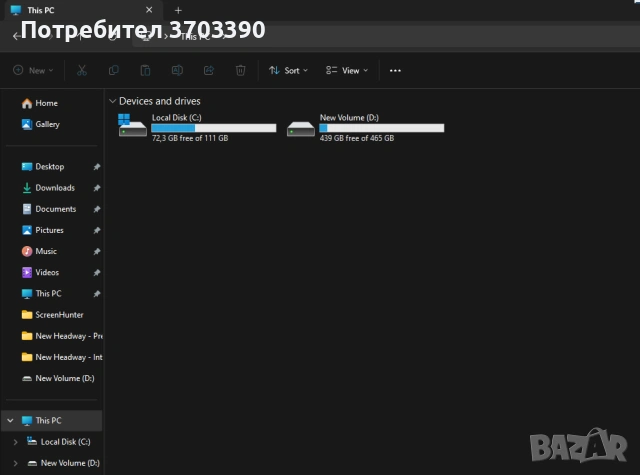Open Gallery in sidebar
640x475 pixels.
(41, 124)
